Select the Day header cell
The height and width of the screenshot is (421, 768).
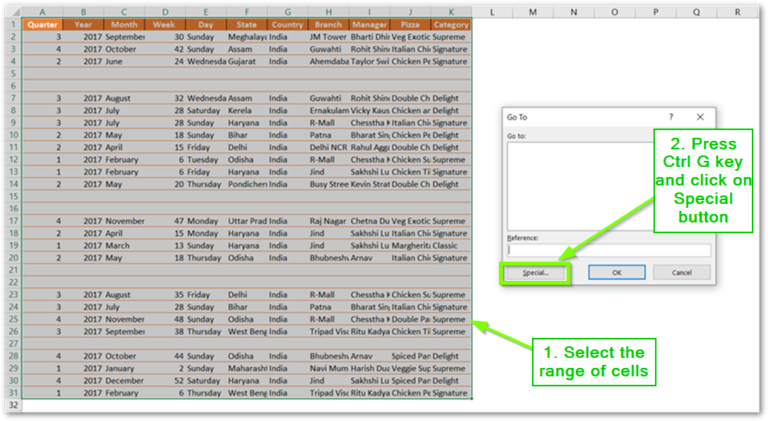pos(206,24)
